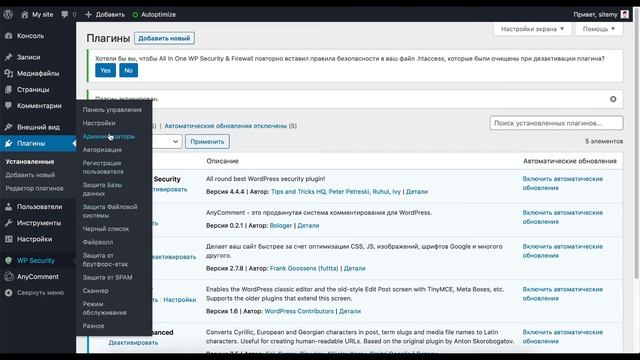Open Редактор плагинов submenu item
Viewport: 640px width, 360px height.
click(x=34, y=188)
